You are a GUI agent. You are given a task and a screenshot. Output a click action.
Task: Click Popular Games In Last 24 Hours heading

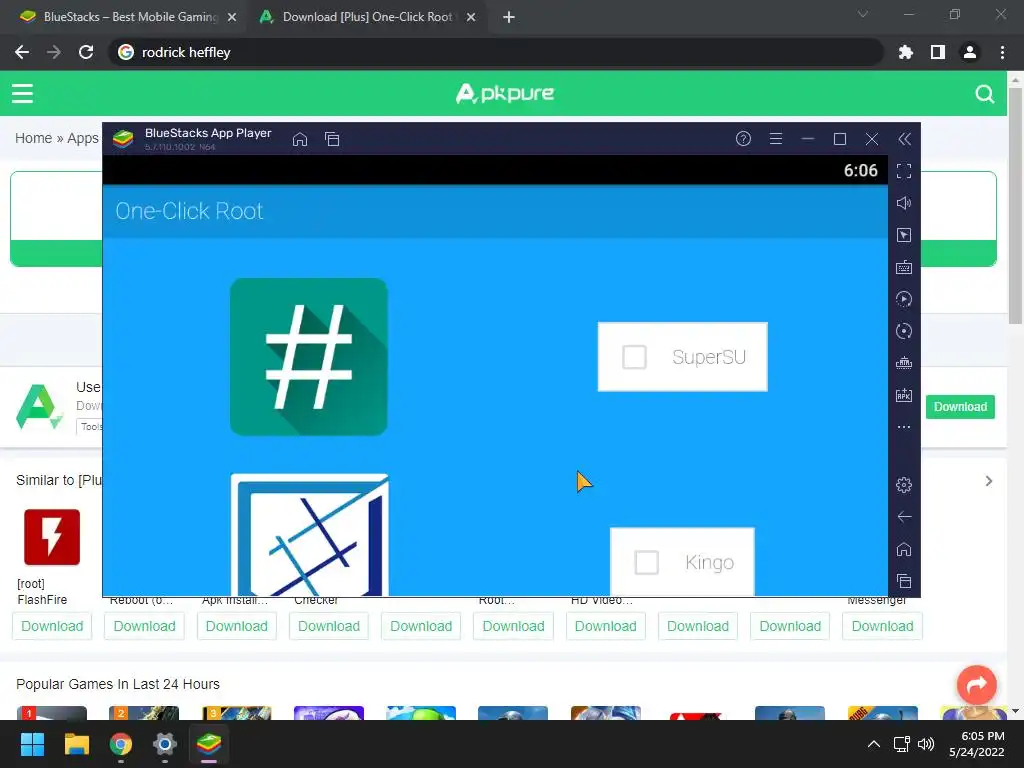(x=118, y=684)
